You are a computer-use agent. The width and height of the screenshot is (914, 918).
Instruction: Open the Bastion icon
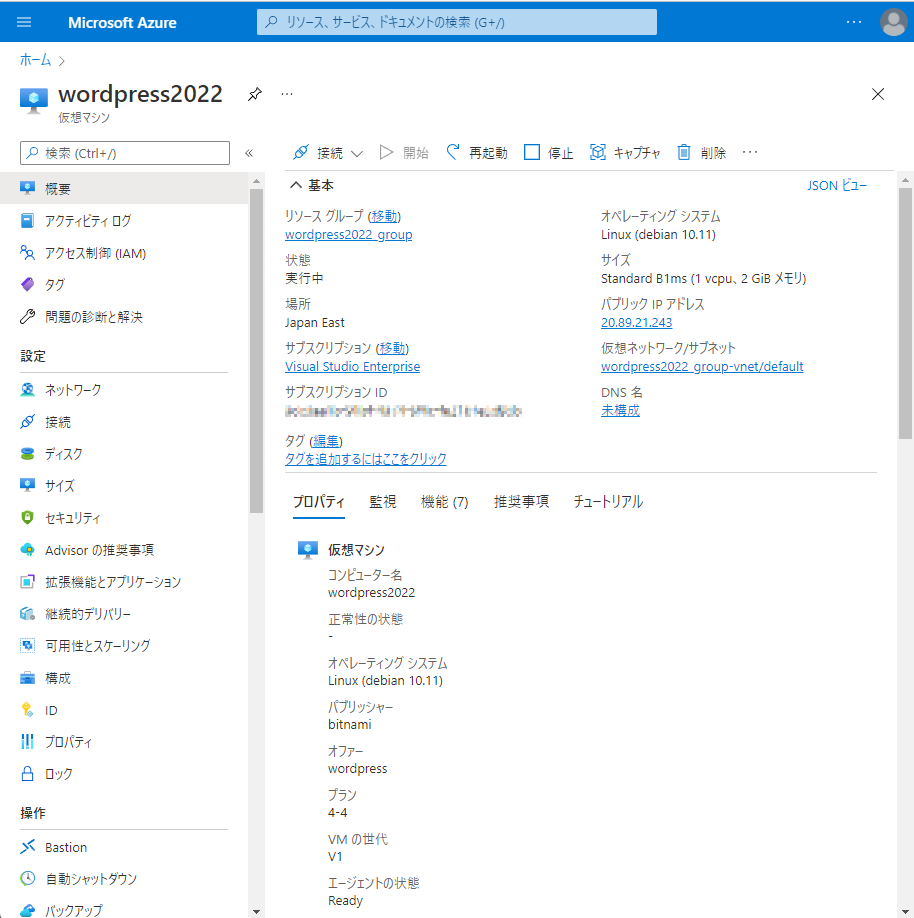(x=28, y=847)
